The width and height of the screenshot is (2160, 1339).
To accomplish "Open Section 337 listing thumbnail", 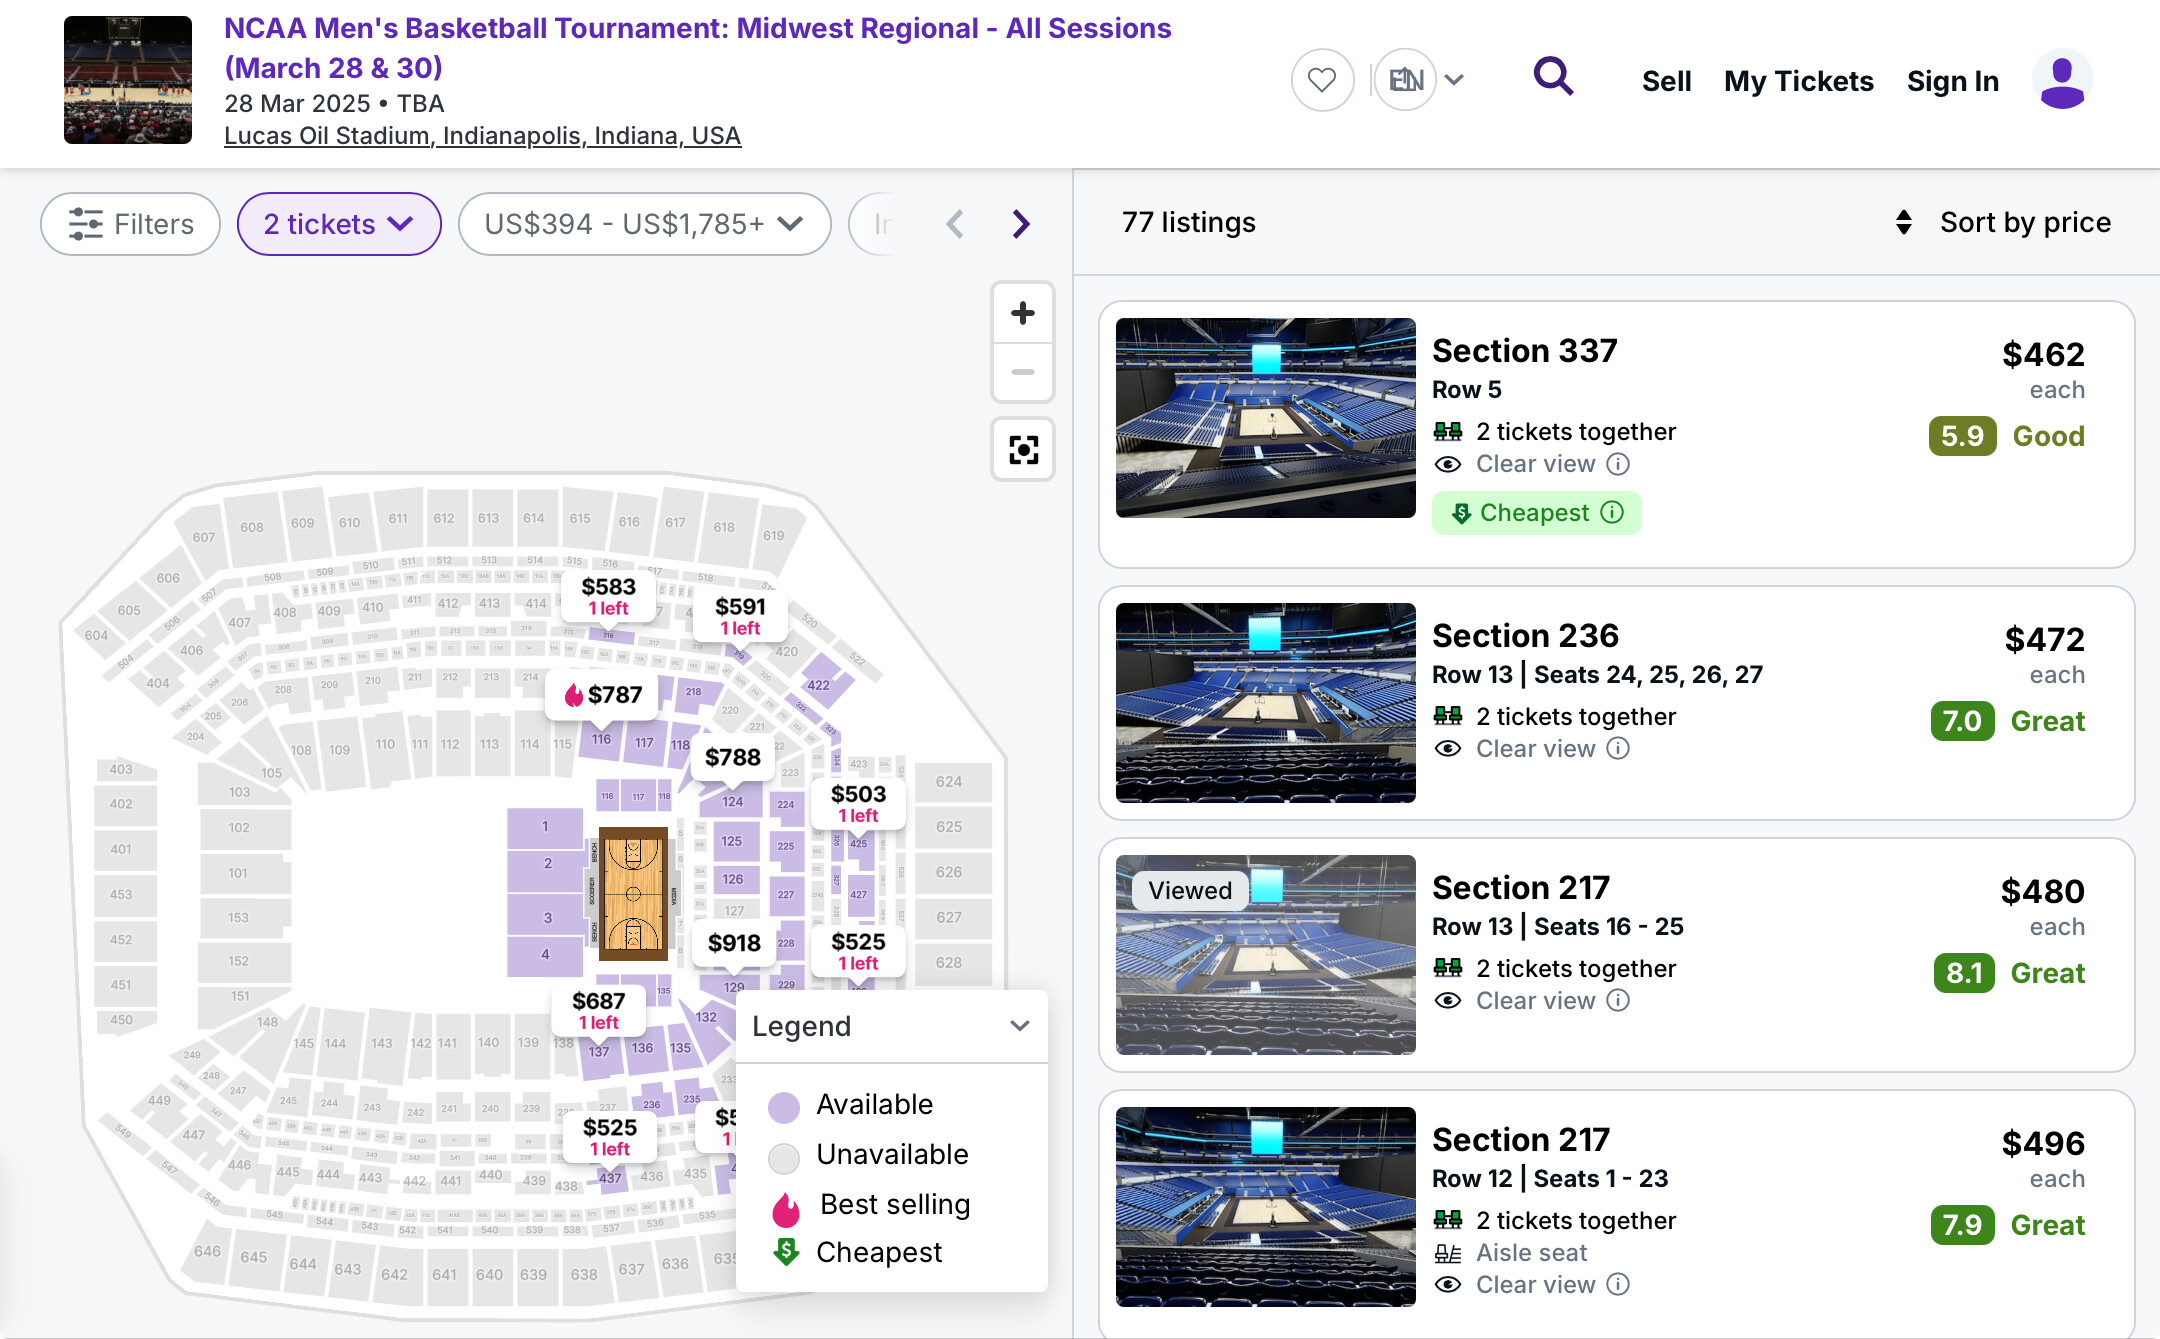I will [1265, 418].
